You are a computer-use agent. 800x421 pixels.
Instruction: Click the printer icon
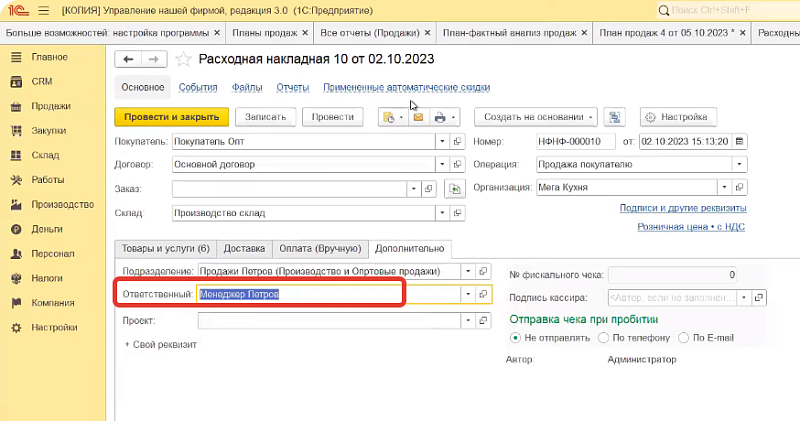click(x=440, y=117)
